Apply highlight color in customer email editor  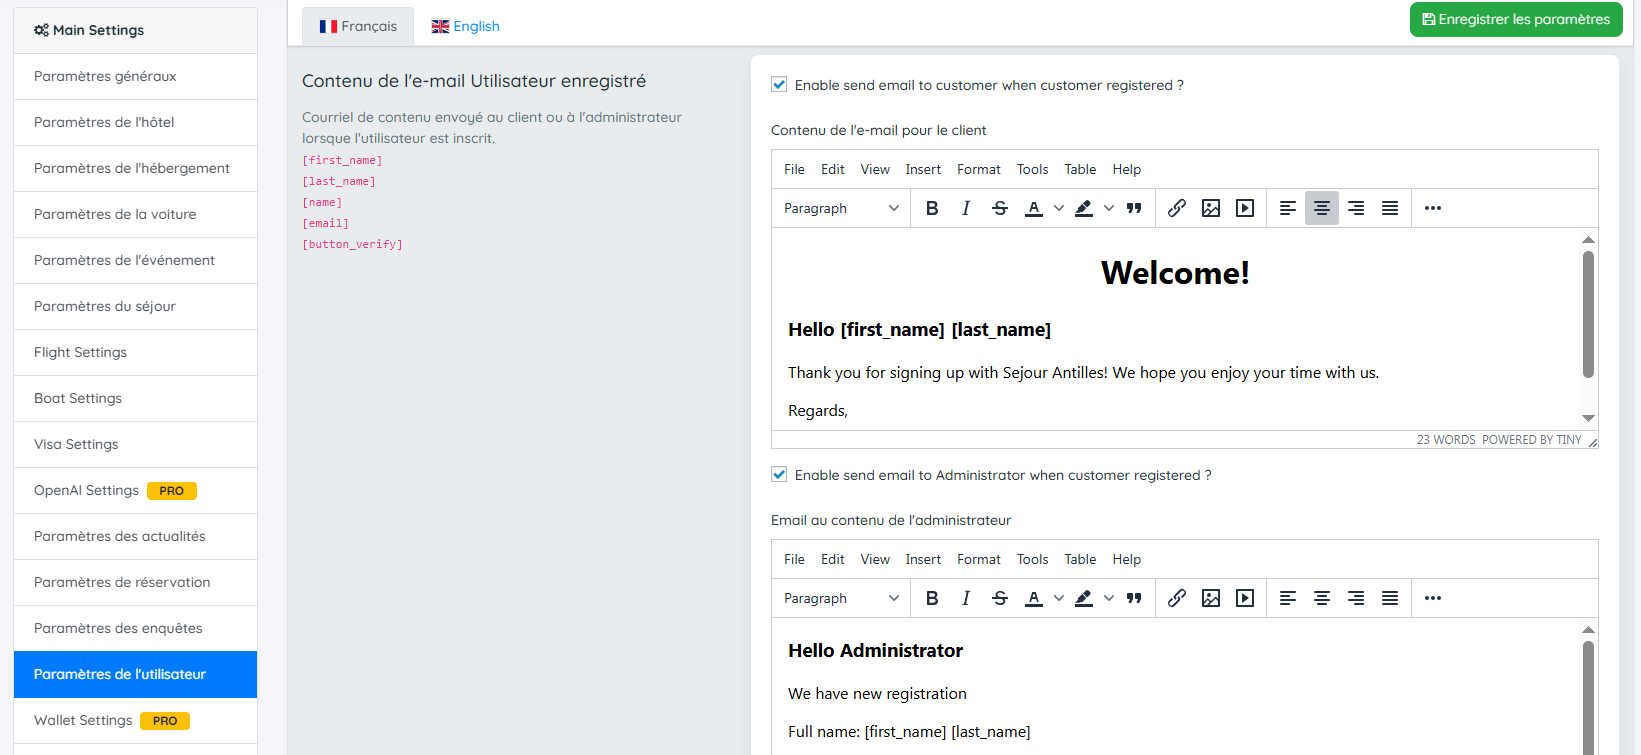click(1084, 208)
